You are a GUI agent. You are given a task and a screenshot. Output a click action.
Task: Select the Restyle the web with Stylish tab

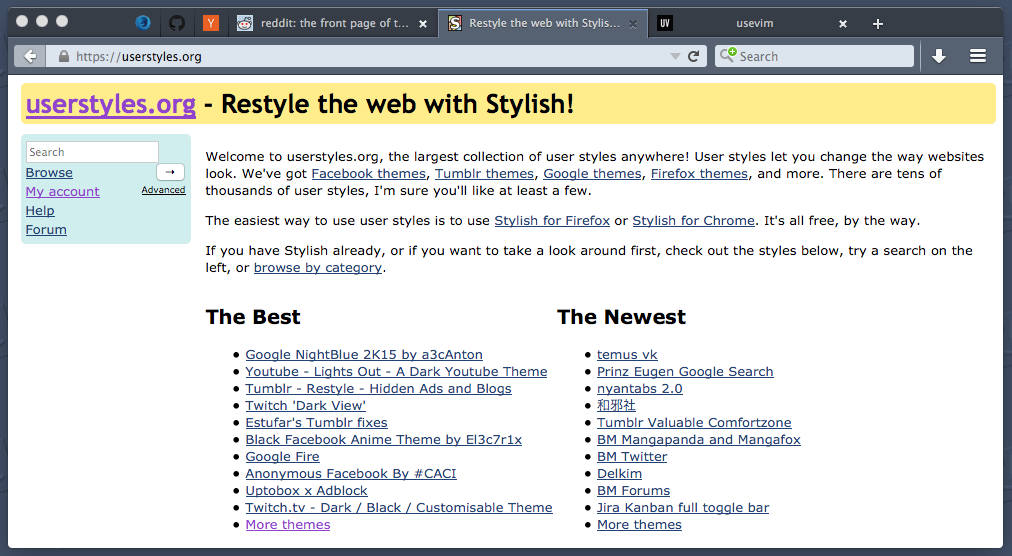(543, 23)
